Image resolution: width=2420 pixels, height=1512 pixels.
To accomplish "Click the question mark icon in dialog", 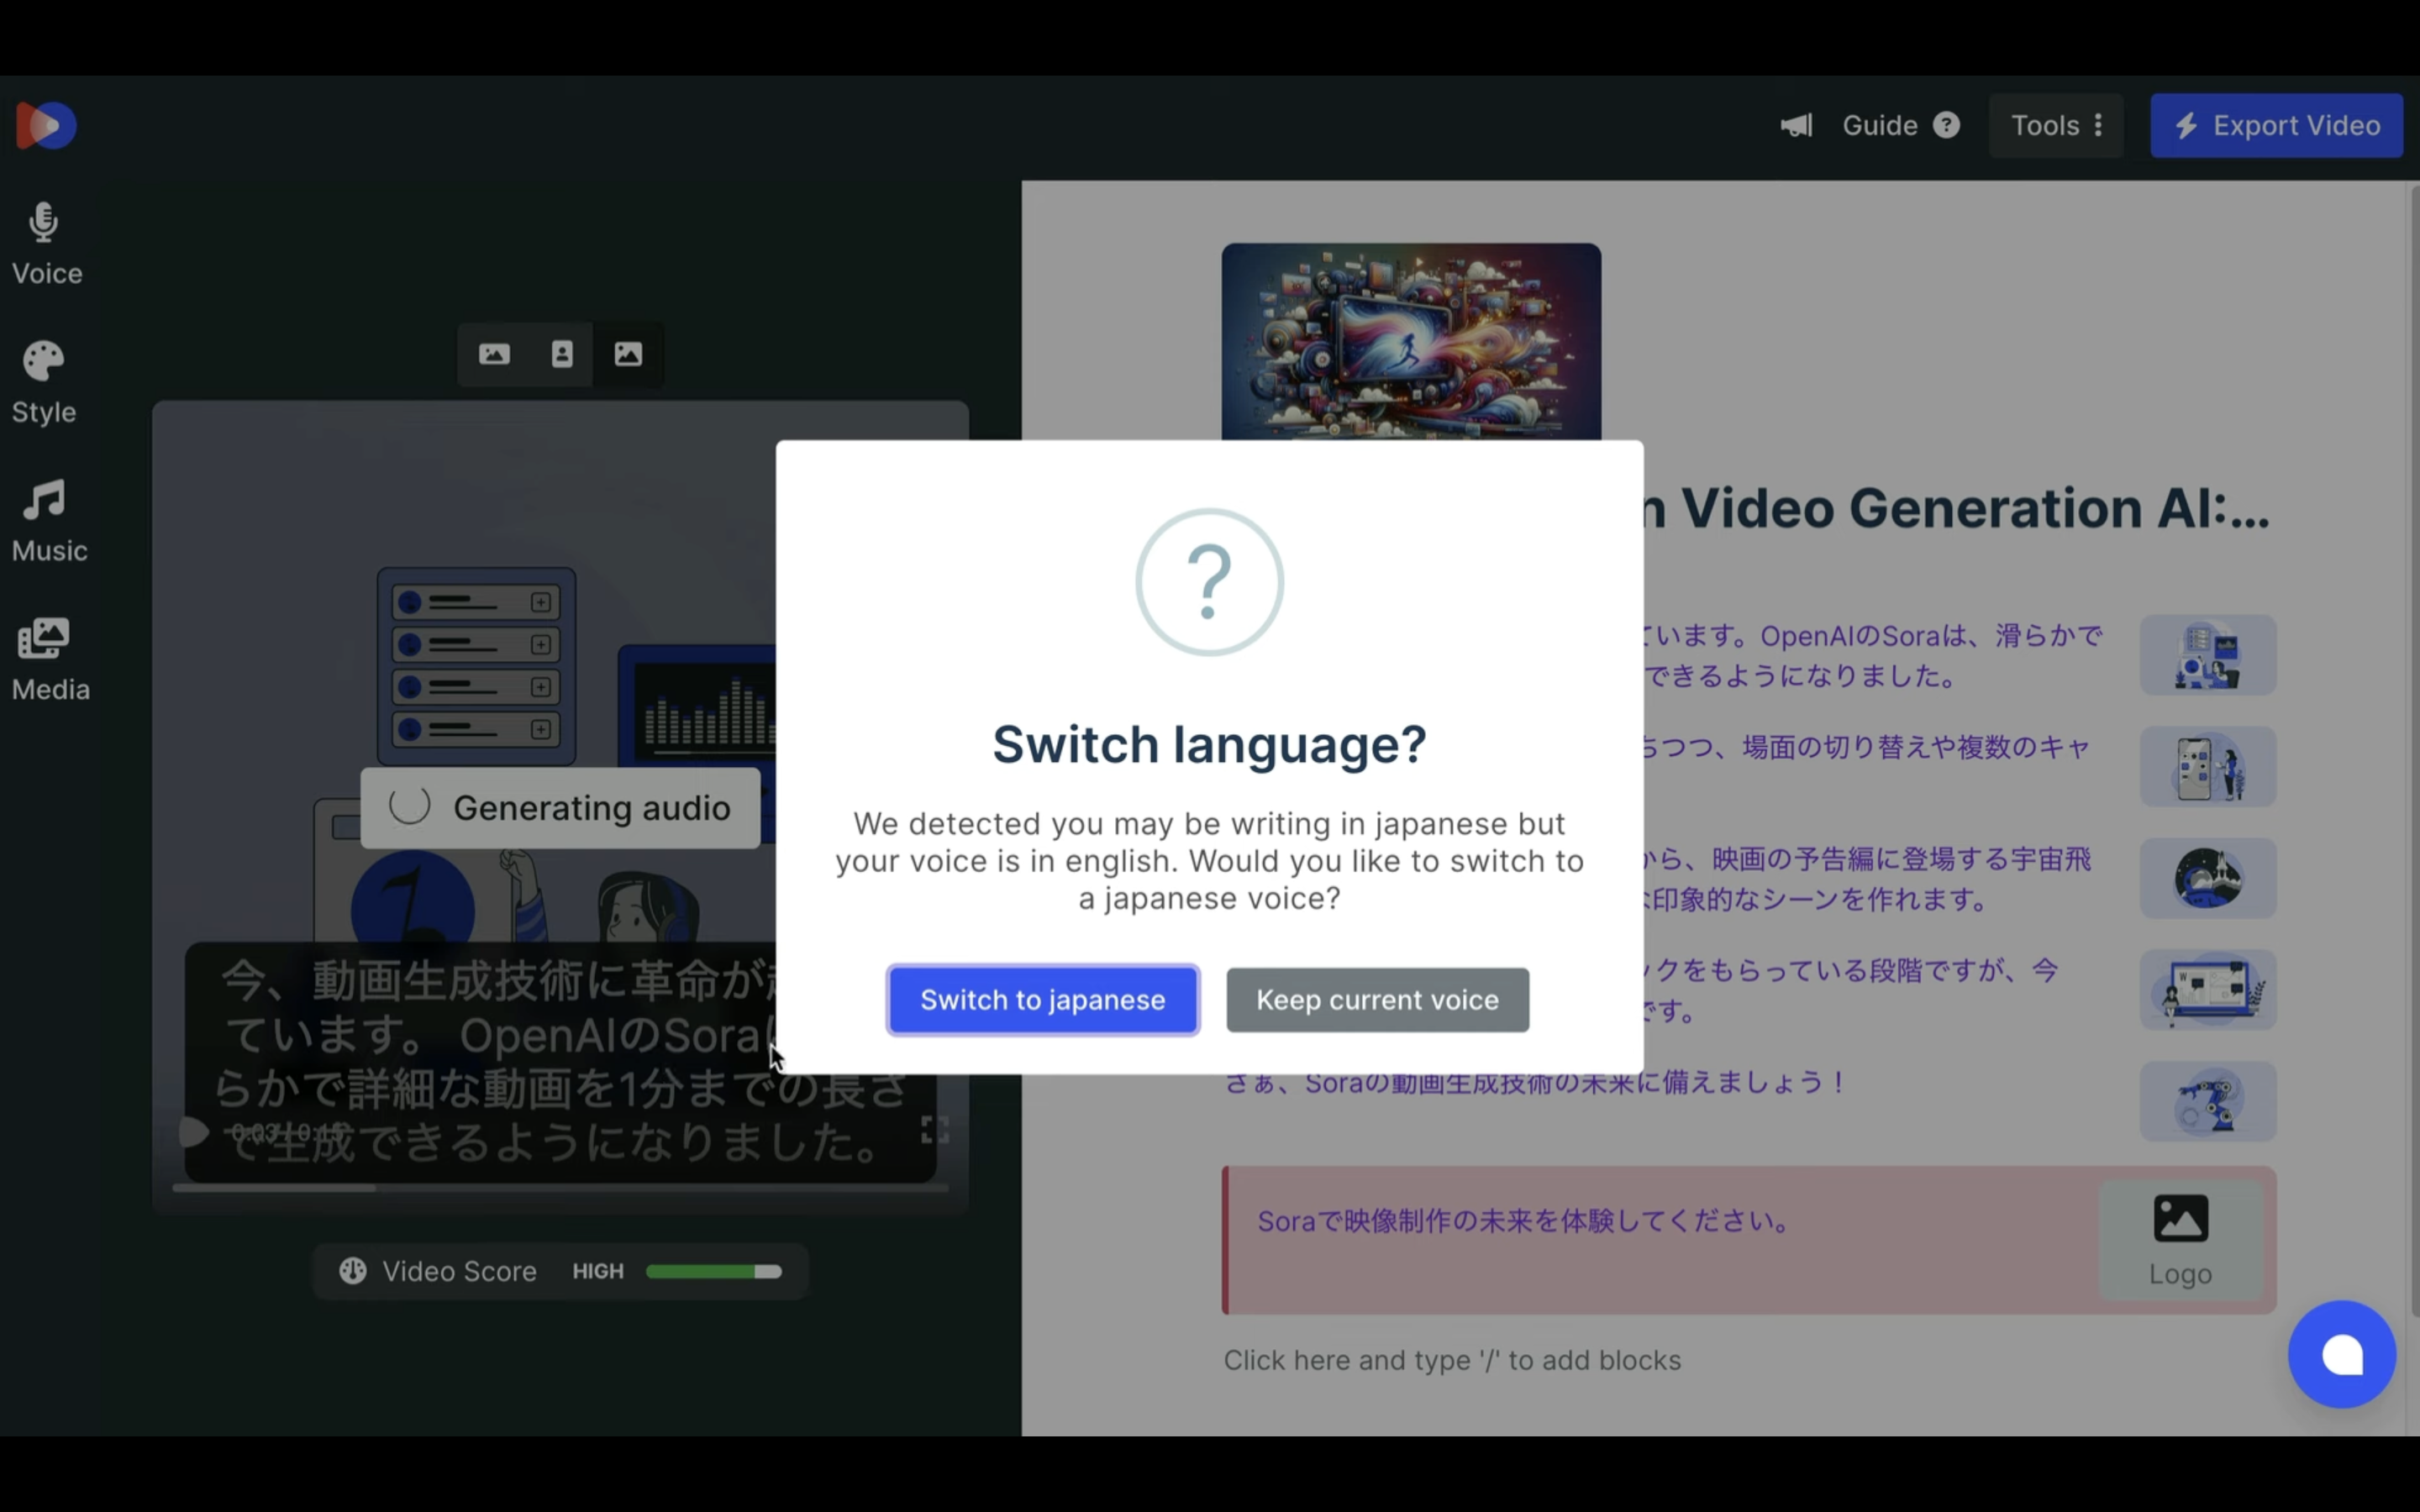I will pos(1209,582).
